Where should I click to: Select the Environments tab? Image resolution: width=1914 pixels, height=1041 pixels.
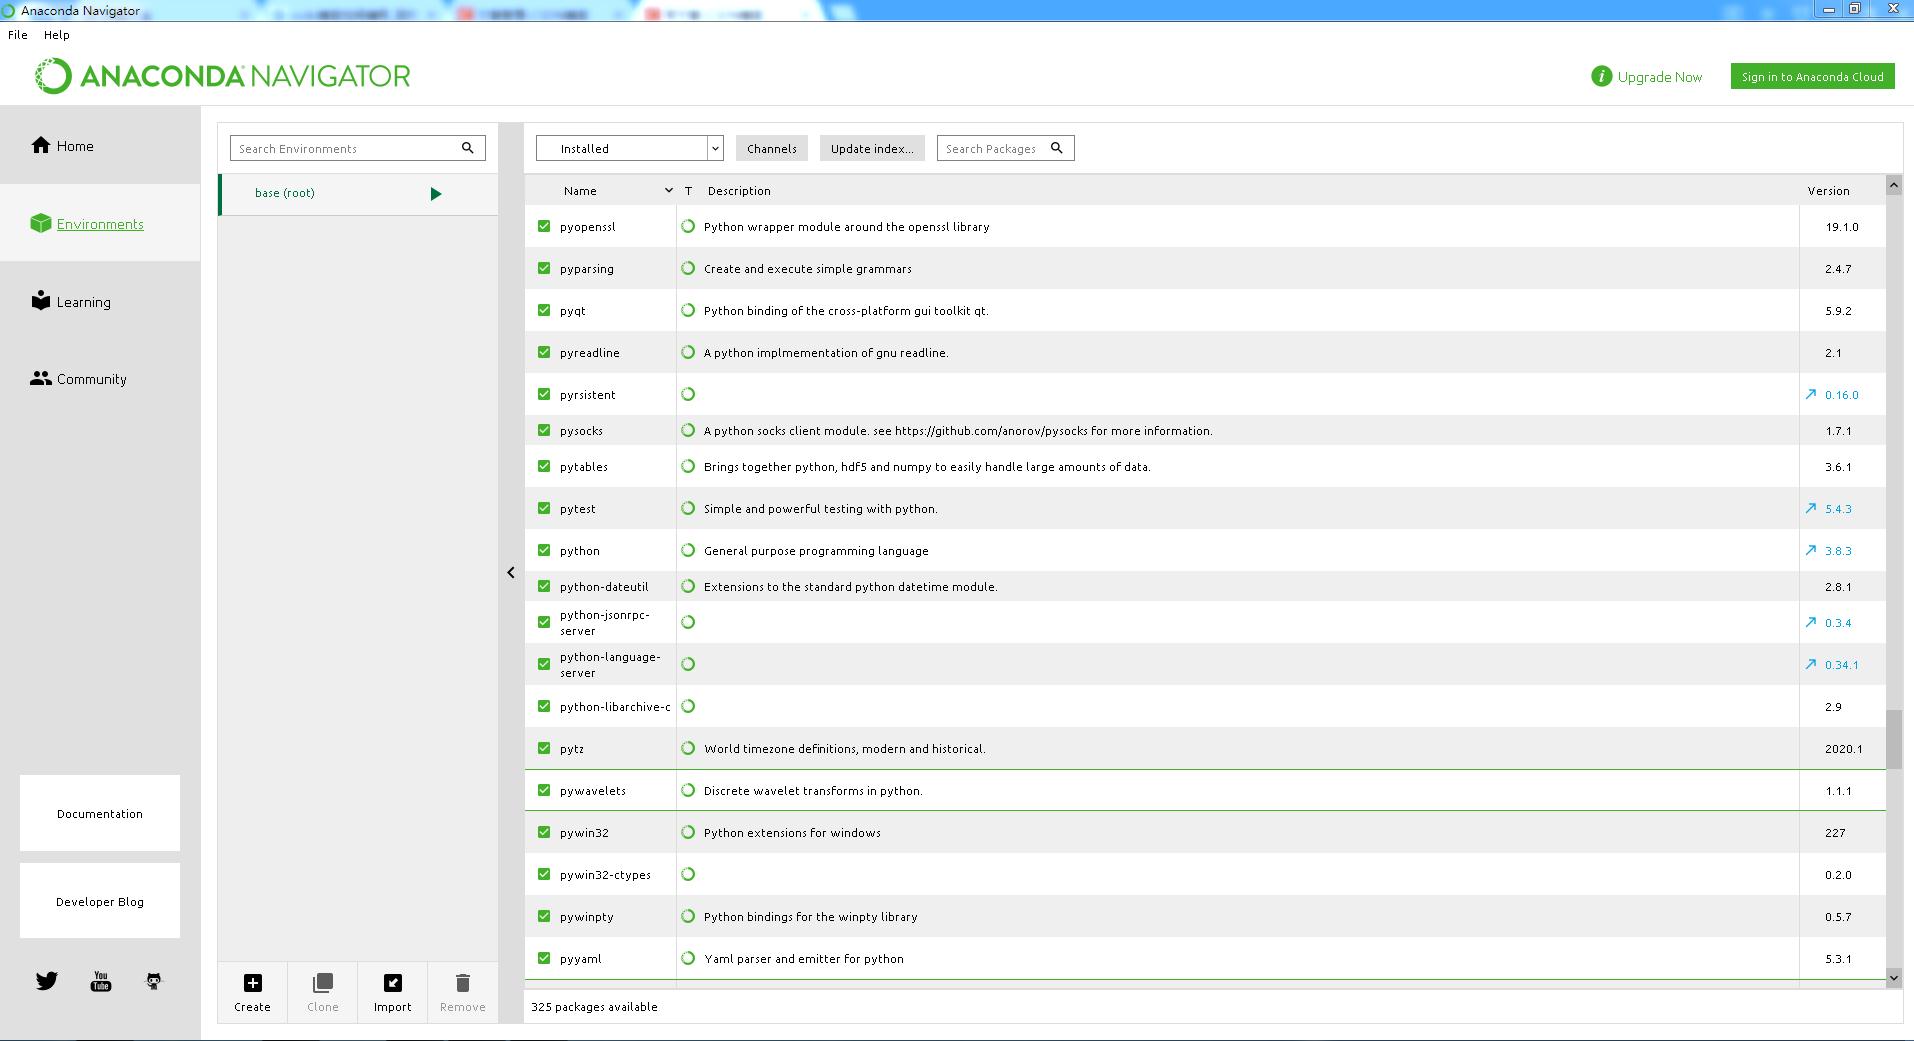point(100,223)
